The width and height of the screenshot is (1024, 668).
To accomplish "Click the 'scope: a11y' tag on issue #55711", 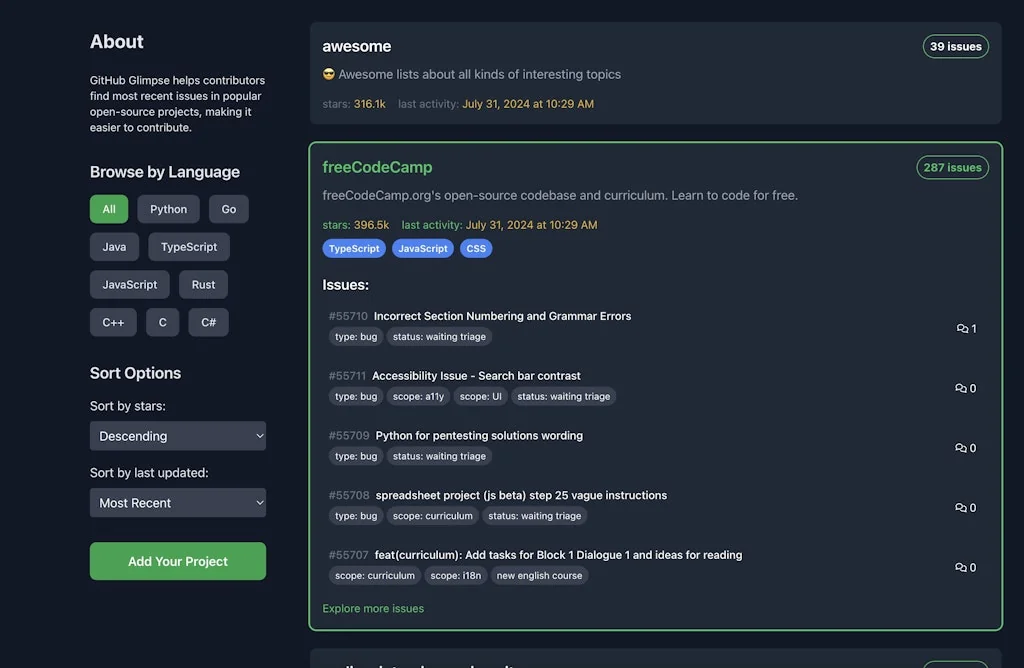I will click(x=418, y=396).
